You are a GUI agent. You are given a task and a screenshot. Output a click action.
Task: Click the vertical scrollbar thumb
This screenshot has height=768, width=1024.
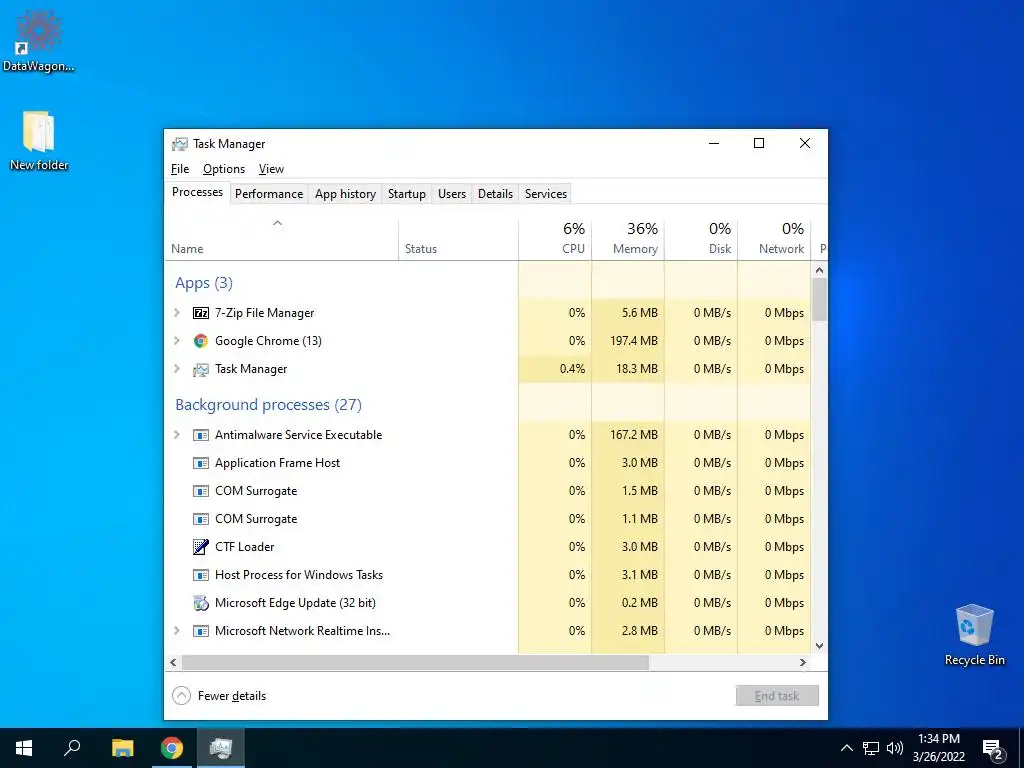820,299
